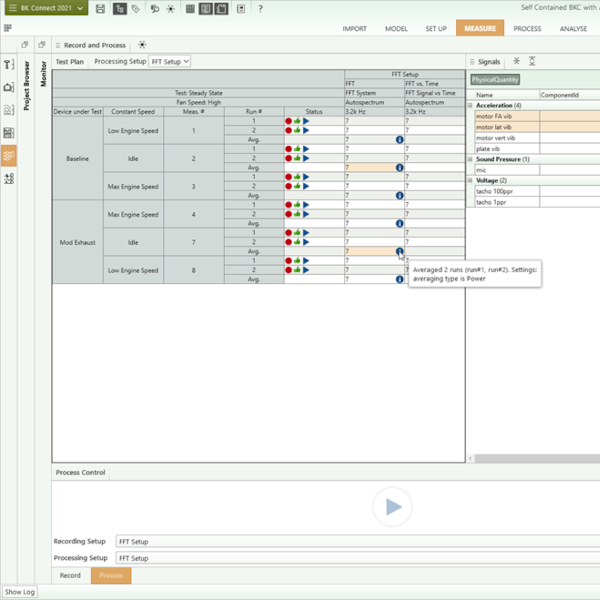Open the BK Connect 2021 application menu
This screenshot has height=600, width=600.
point(44,8)
